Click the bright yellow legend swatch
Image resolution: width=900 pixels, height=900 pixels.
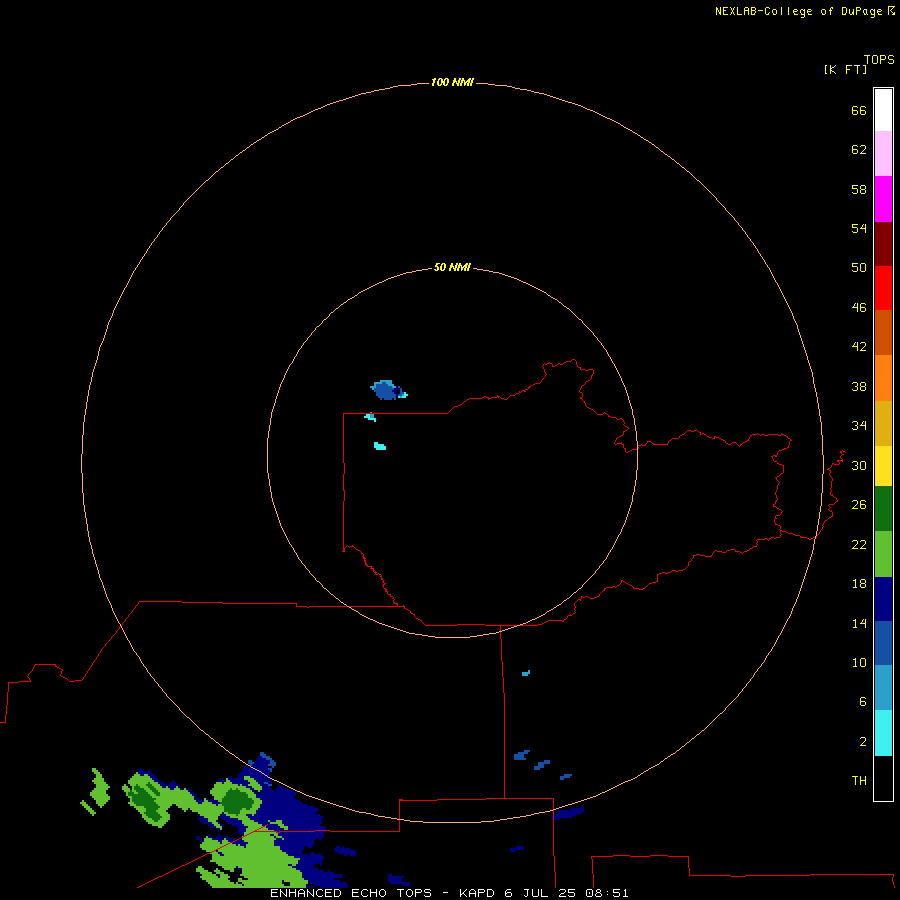click(x=883, y=465)
